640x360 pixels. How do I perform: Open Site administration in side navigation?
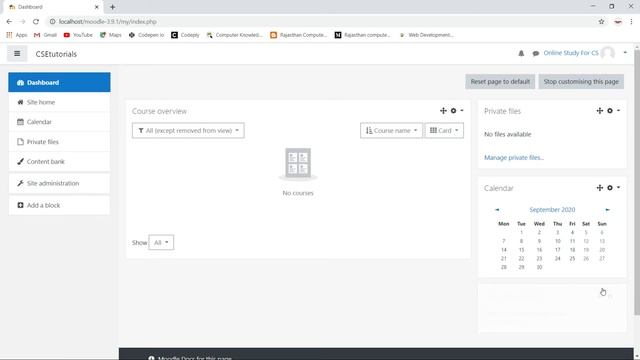coord(59,183)
